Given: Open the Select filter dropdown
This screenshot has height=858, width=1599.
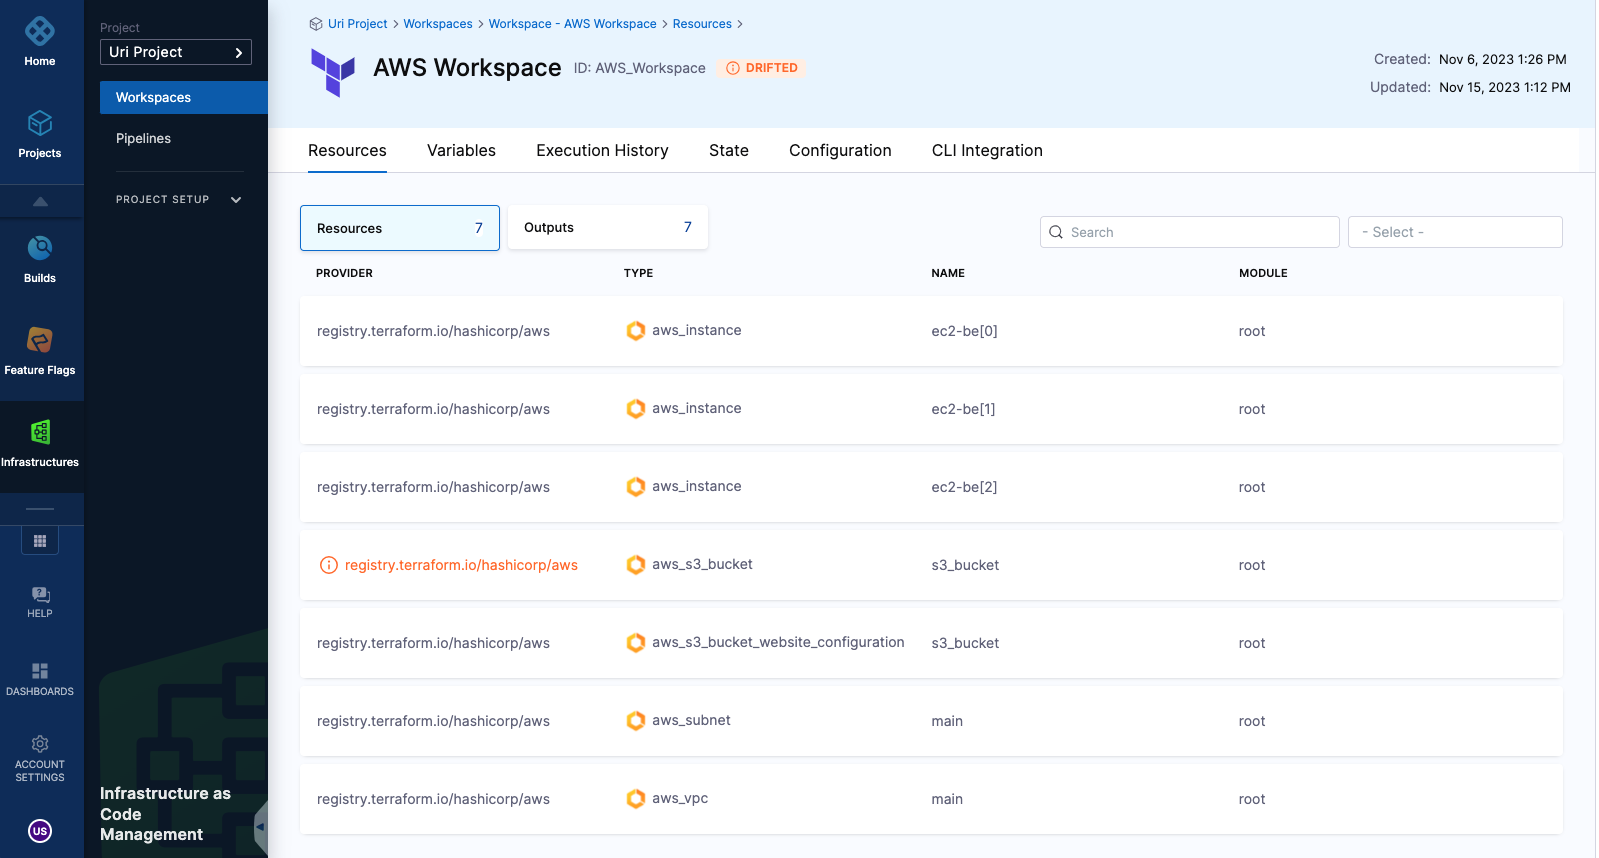Looking at the screenshot, I should pos(1454,232).
